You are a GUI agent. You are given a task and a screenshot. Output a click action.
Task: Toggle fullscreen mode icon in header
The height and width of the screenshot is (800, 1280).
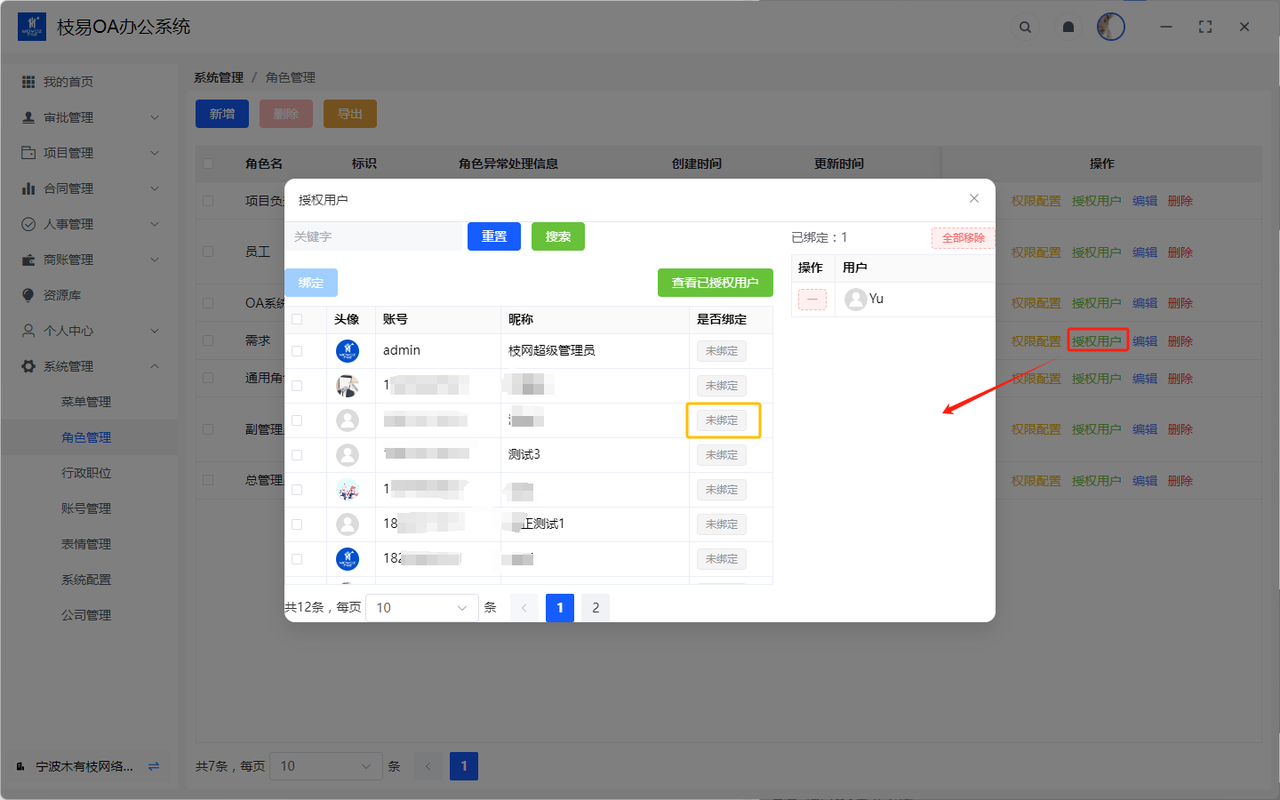pyautogui.click(x=1205, y=27)
